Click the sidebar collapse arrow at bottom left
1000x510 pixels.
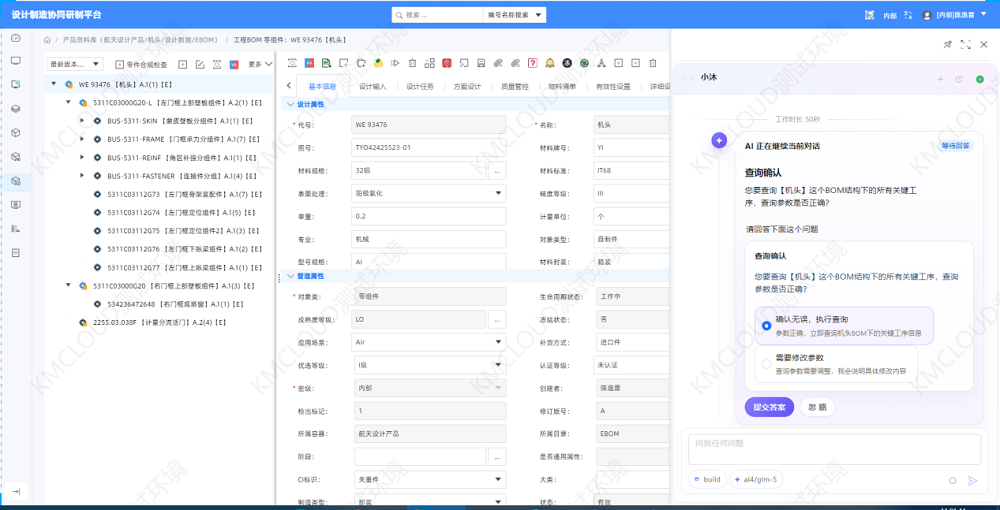click(x=16, y=492)
